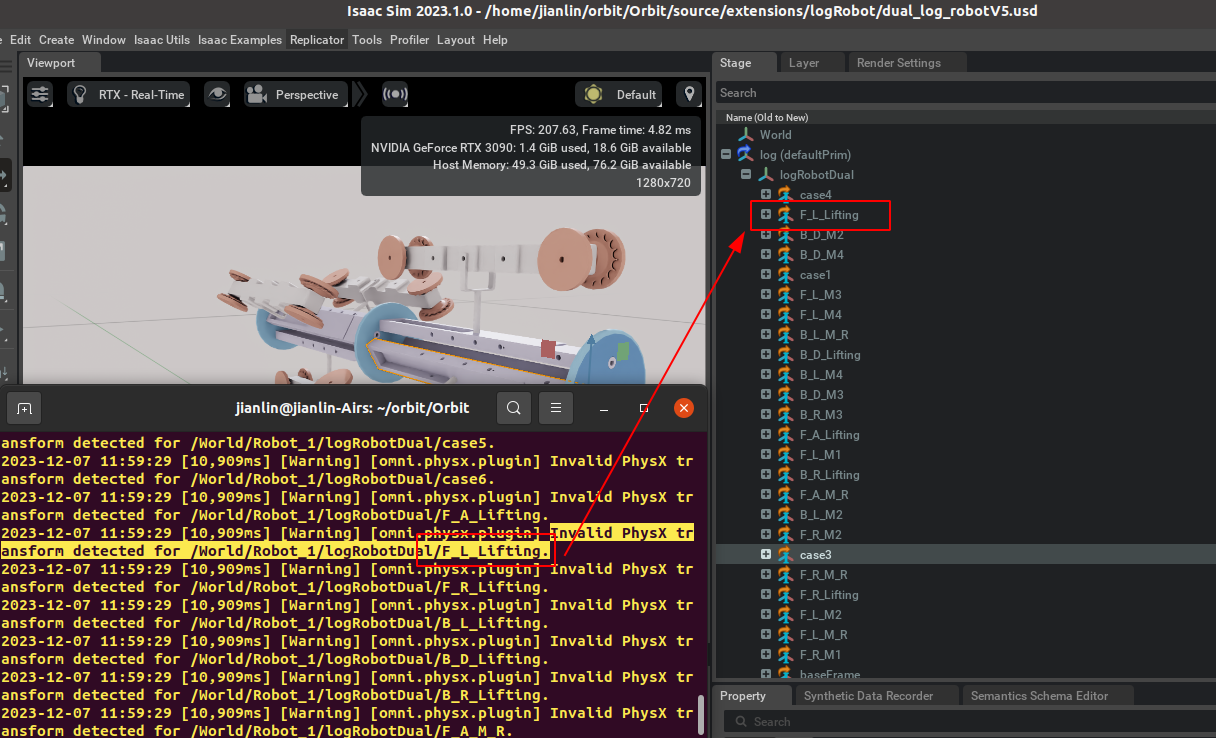The height and width of the screenshot is (738, 1216).
Task: Open the Create menu
Action: (x=57, y=40)
